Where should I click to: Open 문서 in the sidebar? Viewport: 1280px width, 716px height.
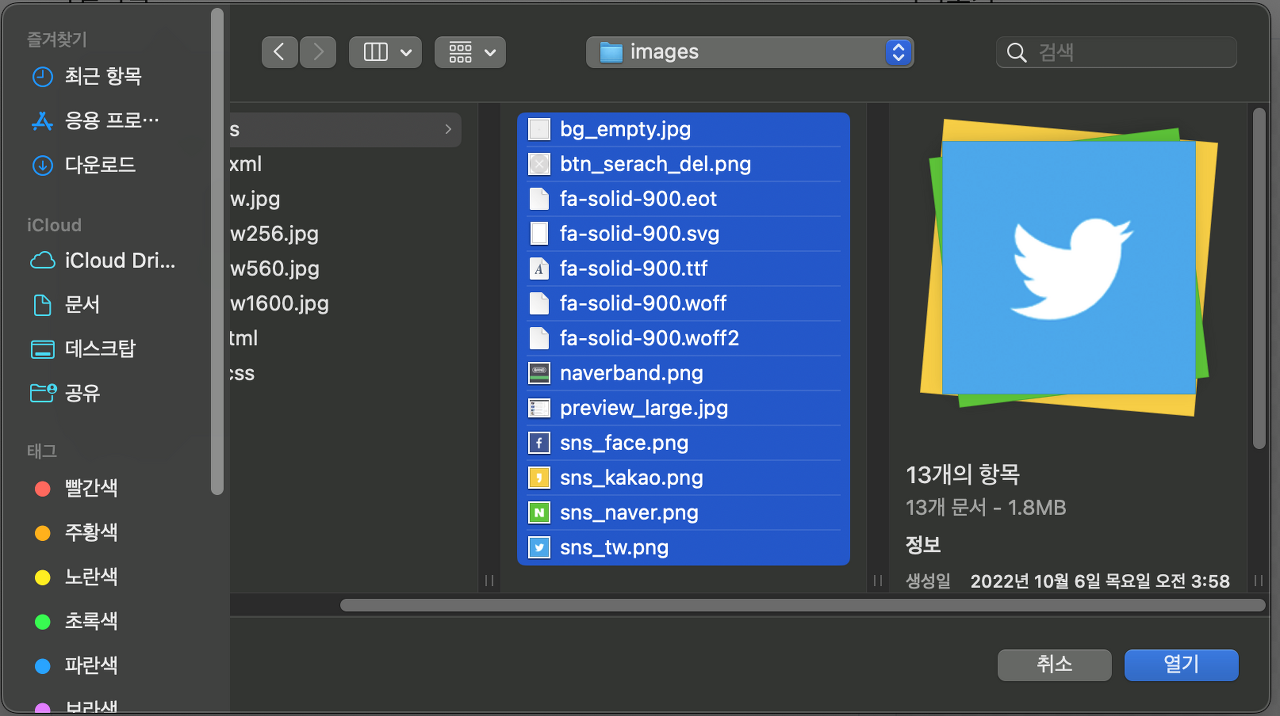point(82,305)
